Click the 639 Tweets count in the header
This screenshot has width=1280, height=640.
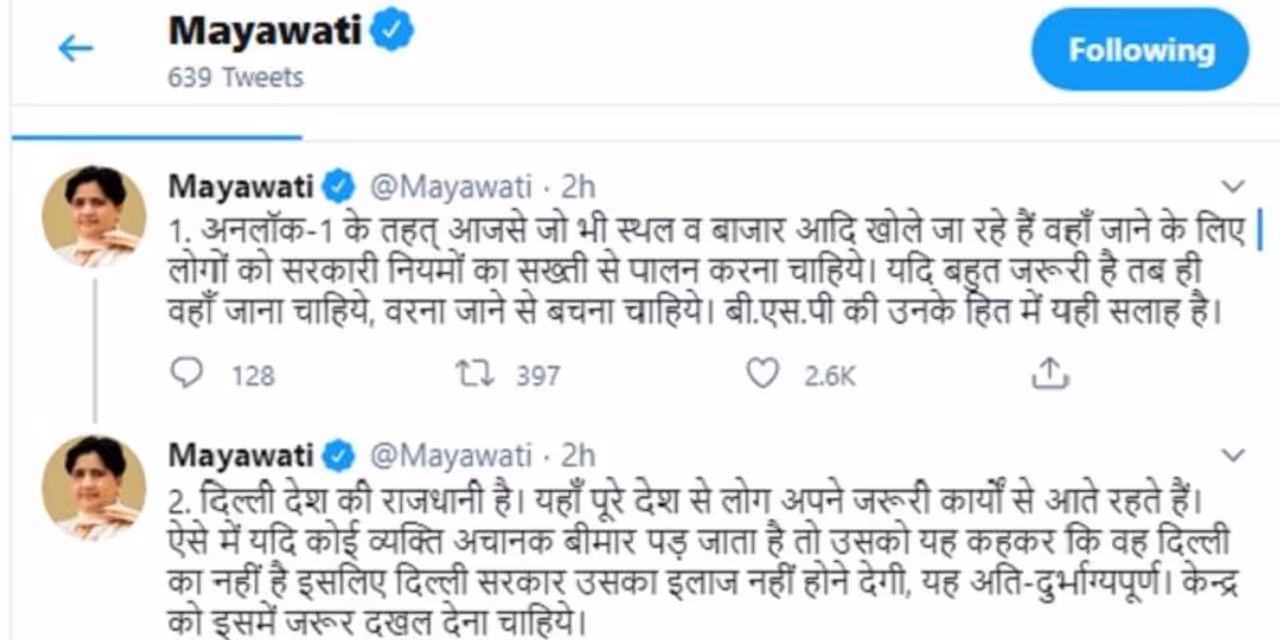(x=235, y=77)
